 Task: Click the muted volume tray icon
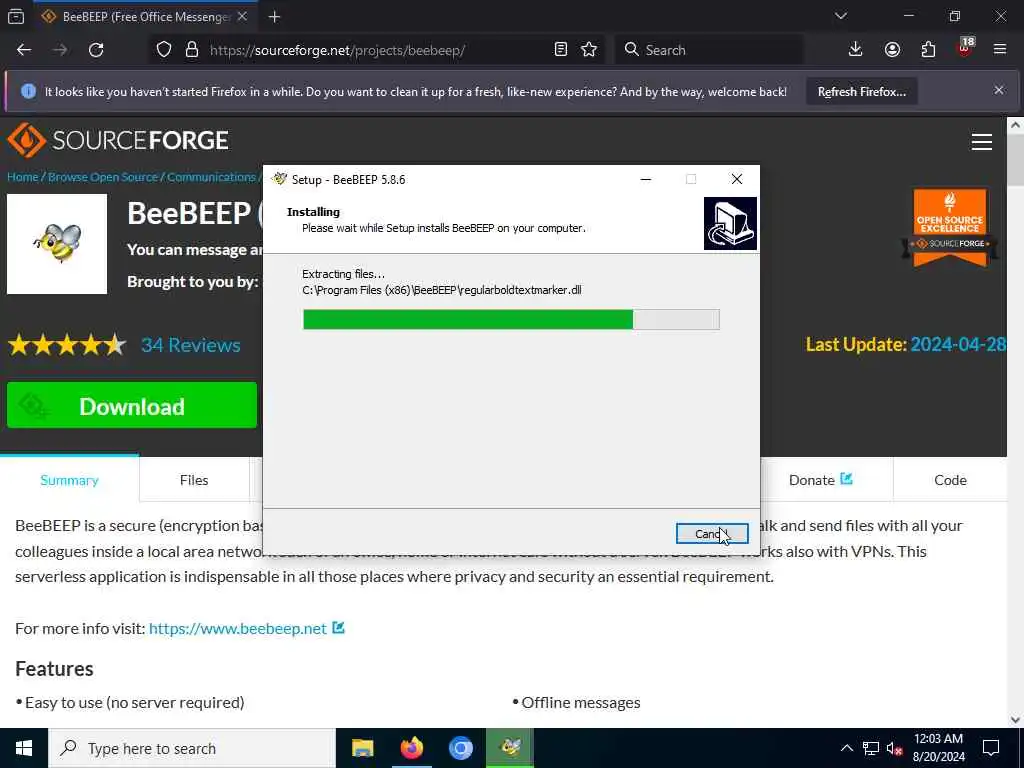[x=894, y=748]
